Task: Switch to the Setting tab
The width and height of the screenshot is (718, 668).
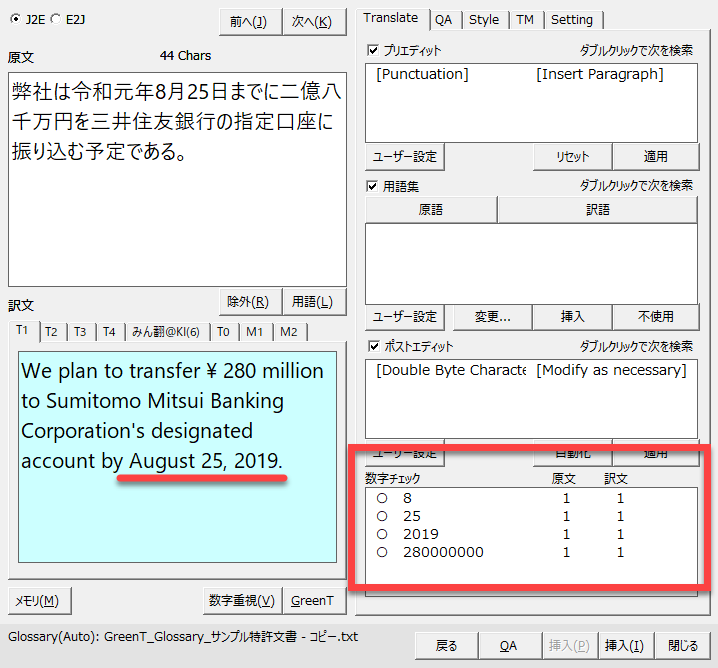Action: (572, 19)
